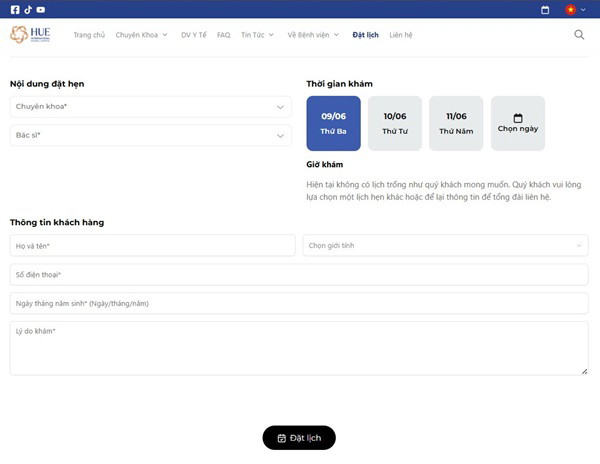The width and height of the screenshot is (600, 464).
Task: Open the Tin Tức menu
Action: click(253, 35)
